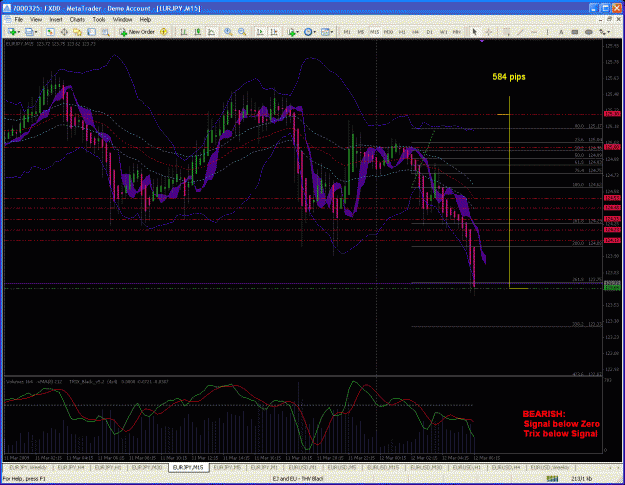Open the Window menu
Viewport: 625px width, 485px height.
point(122,20)
